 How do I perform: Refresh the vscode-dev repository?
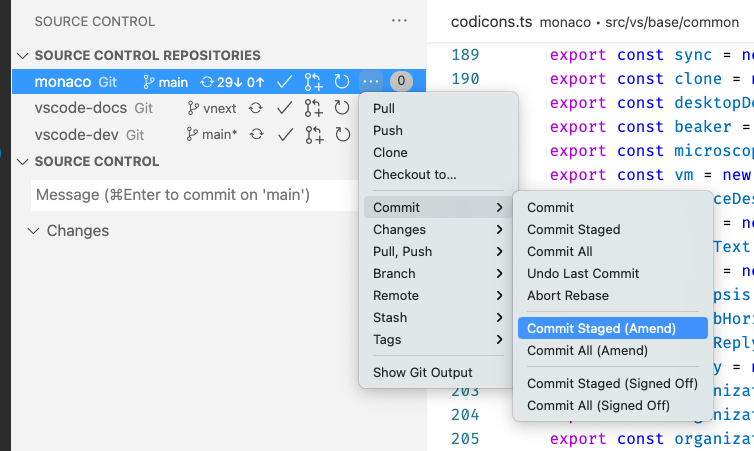coord(343,135)
